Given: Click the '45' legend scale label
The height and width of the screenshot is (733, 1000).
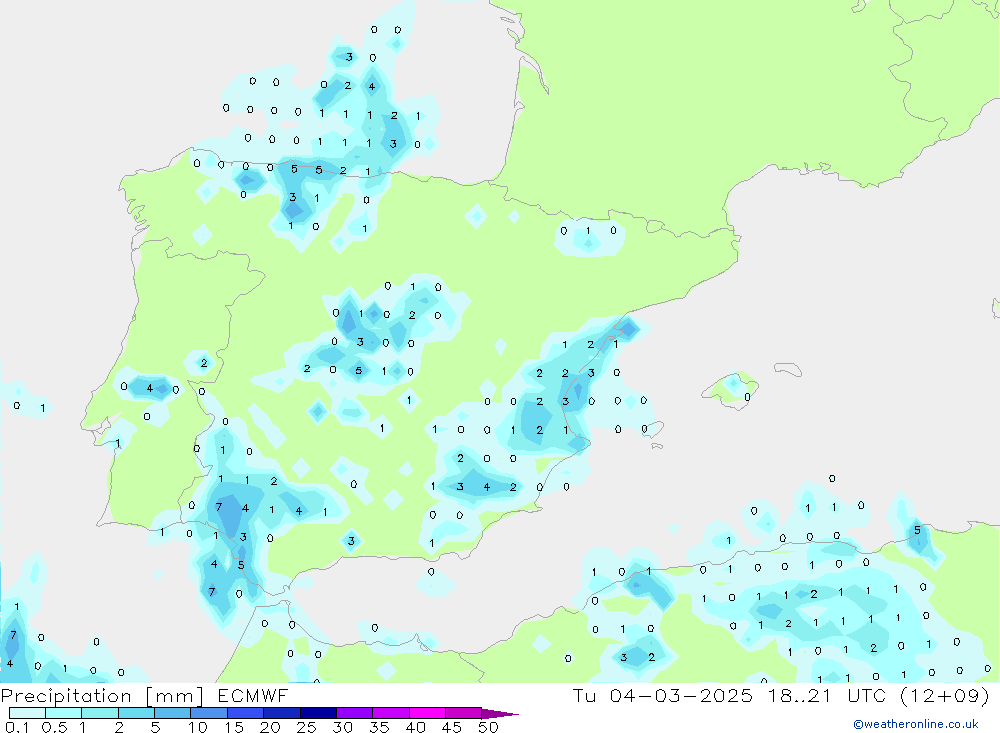Looking at the screenshot, I should 452,727.
